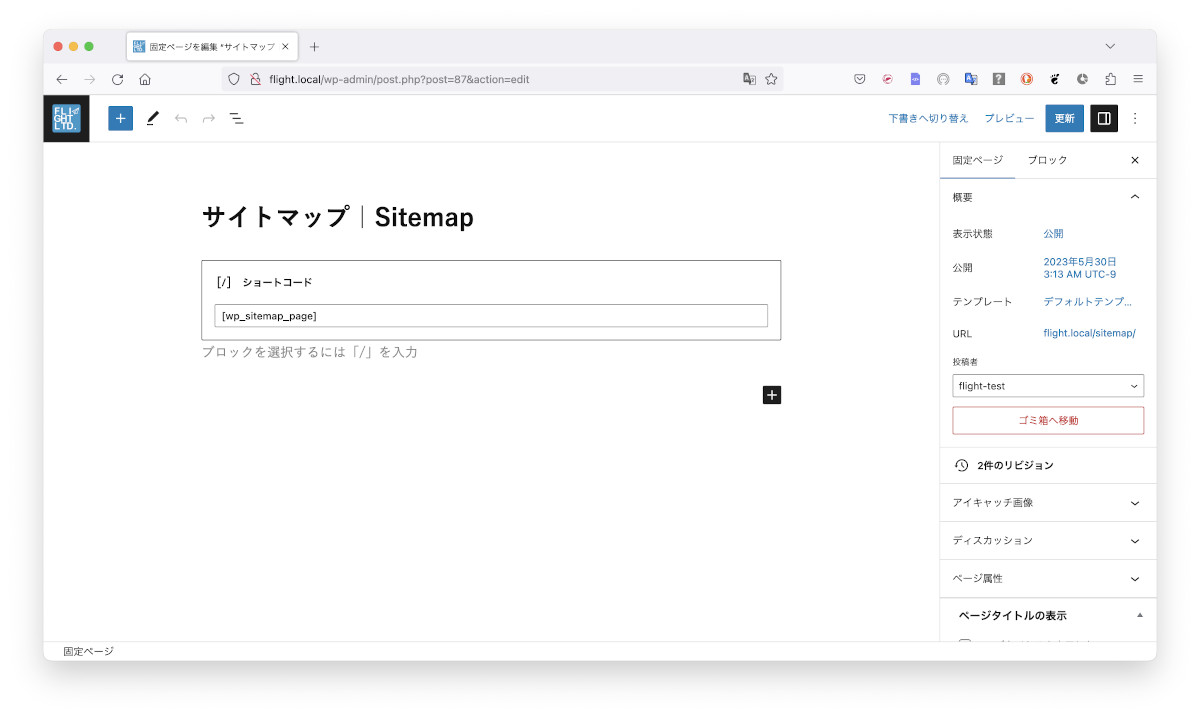The width and height of the screenshot is (1200, 718).
Task: Go back with browser back arrow
Action: tap(61, 79)
